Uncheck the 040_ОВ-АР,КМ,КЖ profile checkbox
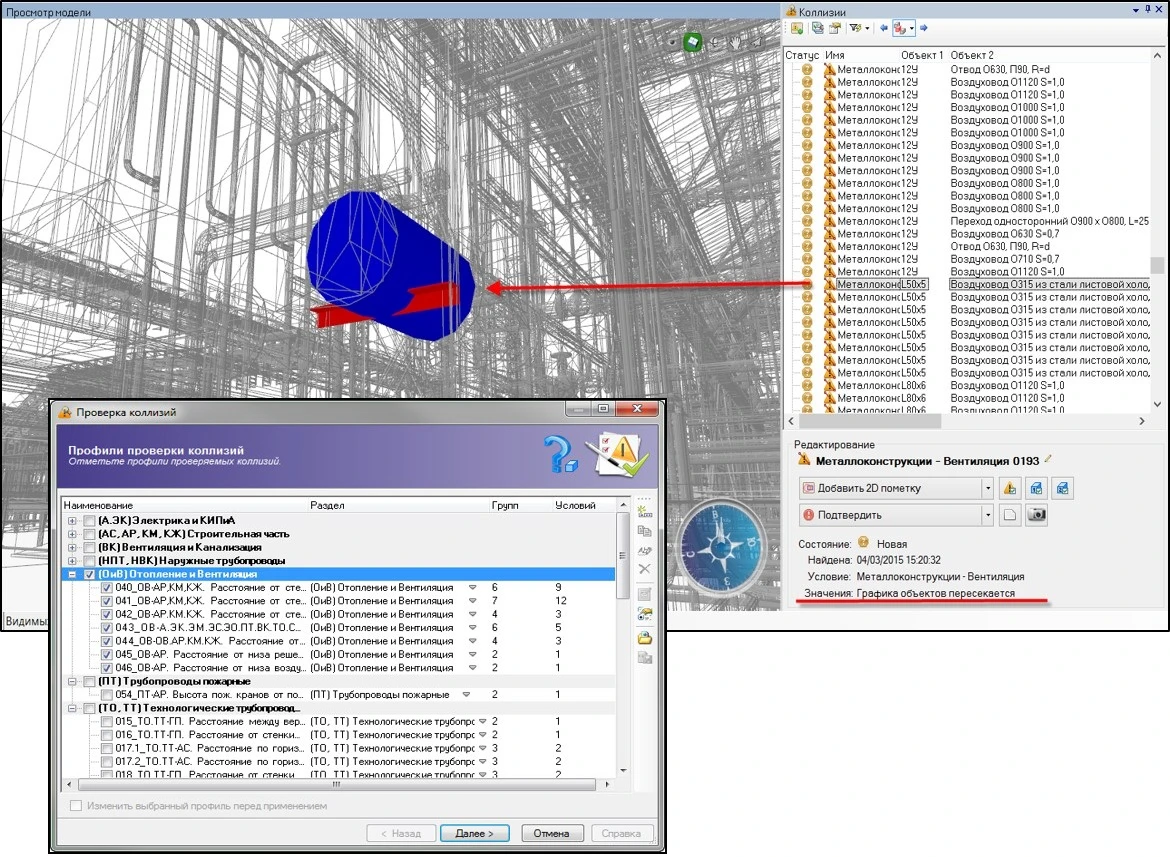This screenshot has height=857, width=1170. (x=107, y=588)
